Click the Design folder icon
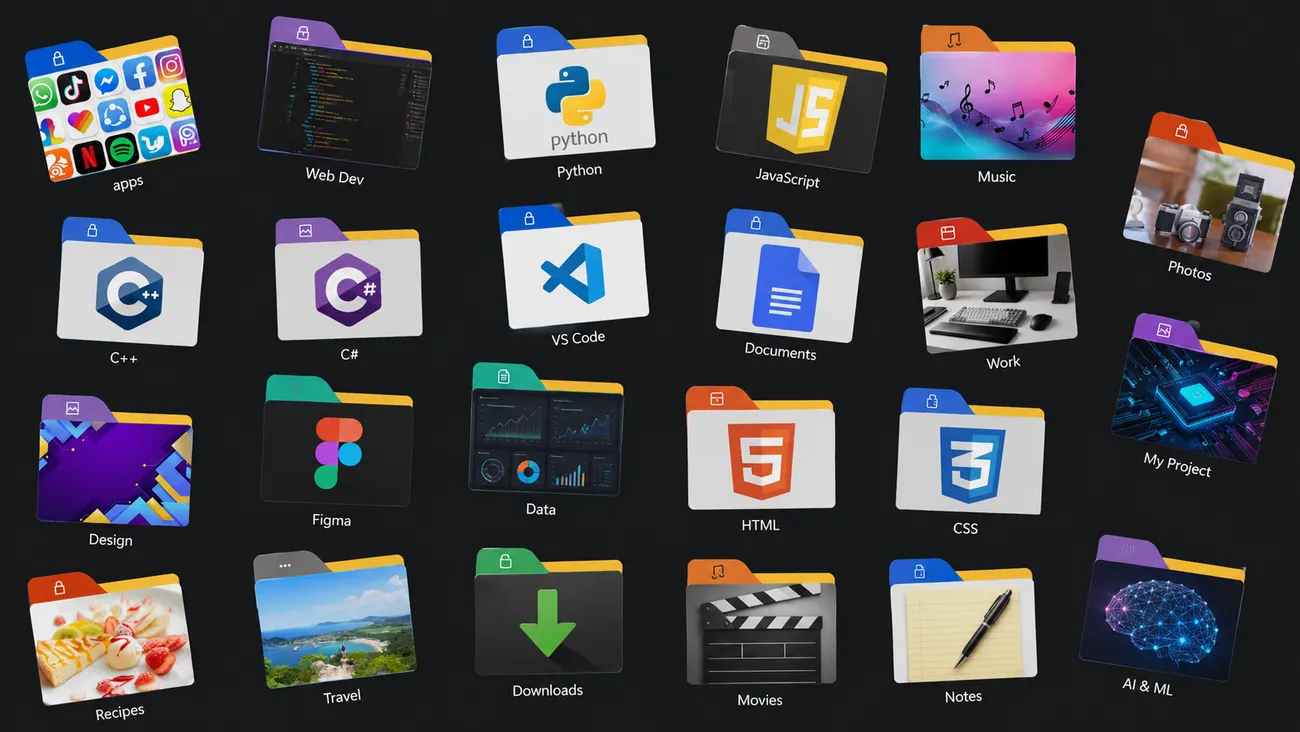1300x732 pixels. click(115, 460)
